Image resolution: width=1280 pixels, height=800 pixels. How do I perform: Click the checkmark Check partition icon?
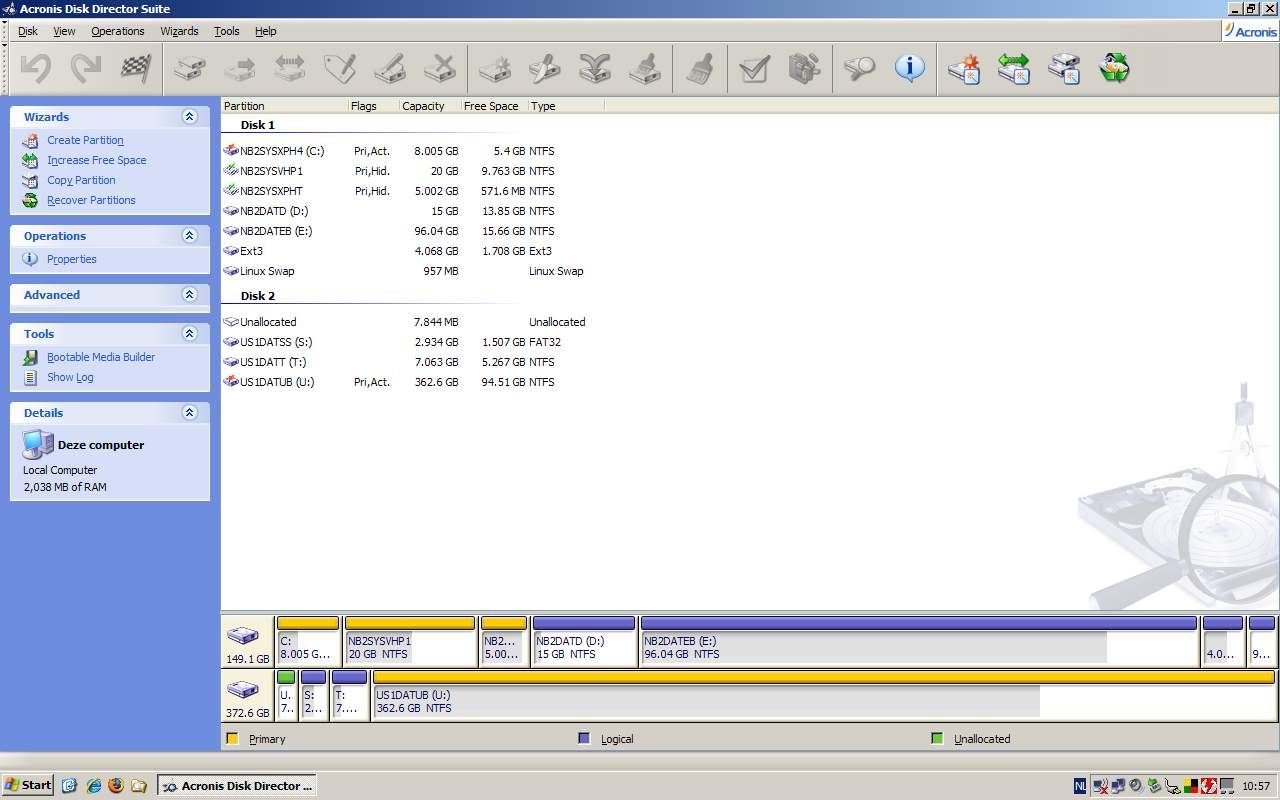[754, 68]
